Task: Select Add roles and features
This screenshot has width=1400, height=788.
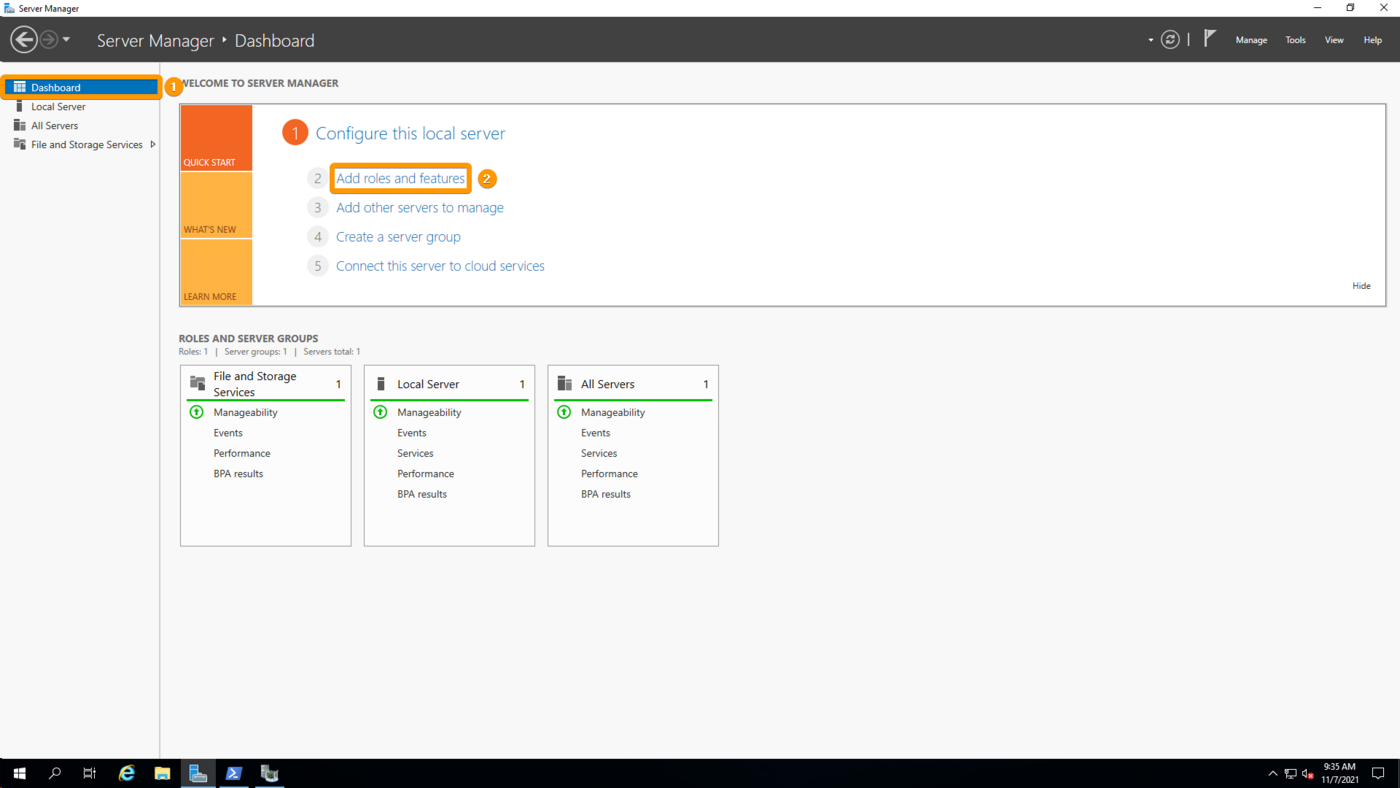Action: (x=400, y=178)
